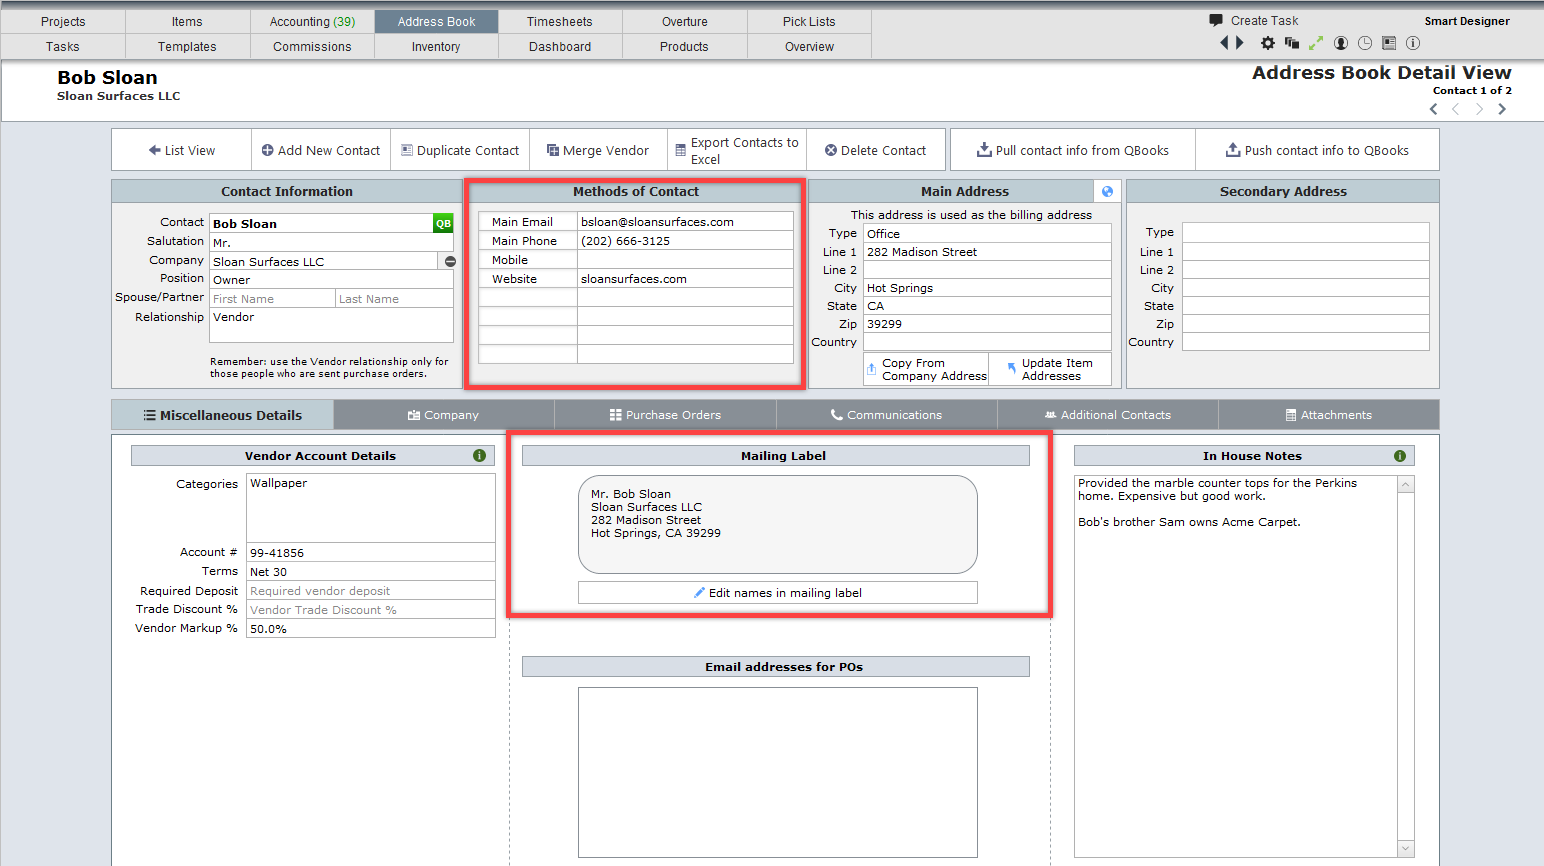
Task: Click Delete Contact
Action: coord(876,150)
